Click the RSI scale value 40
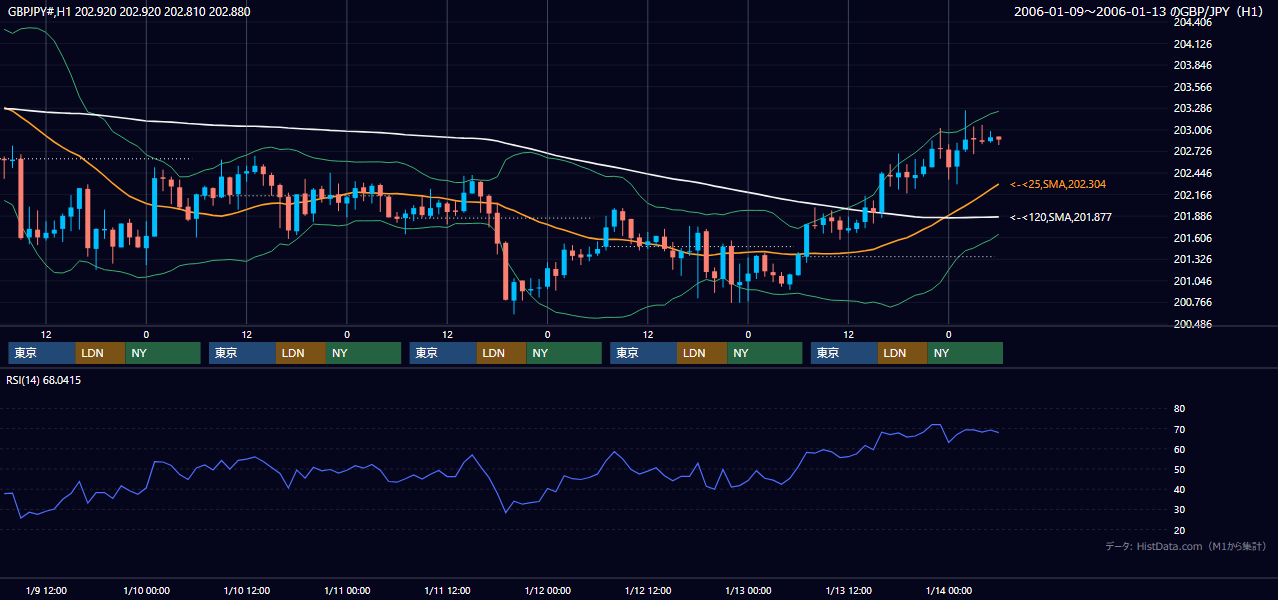The image size is (1278, 600). point(1180,490)
